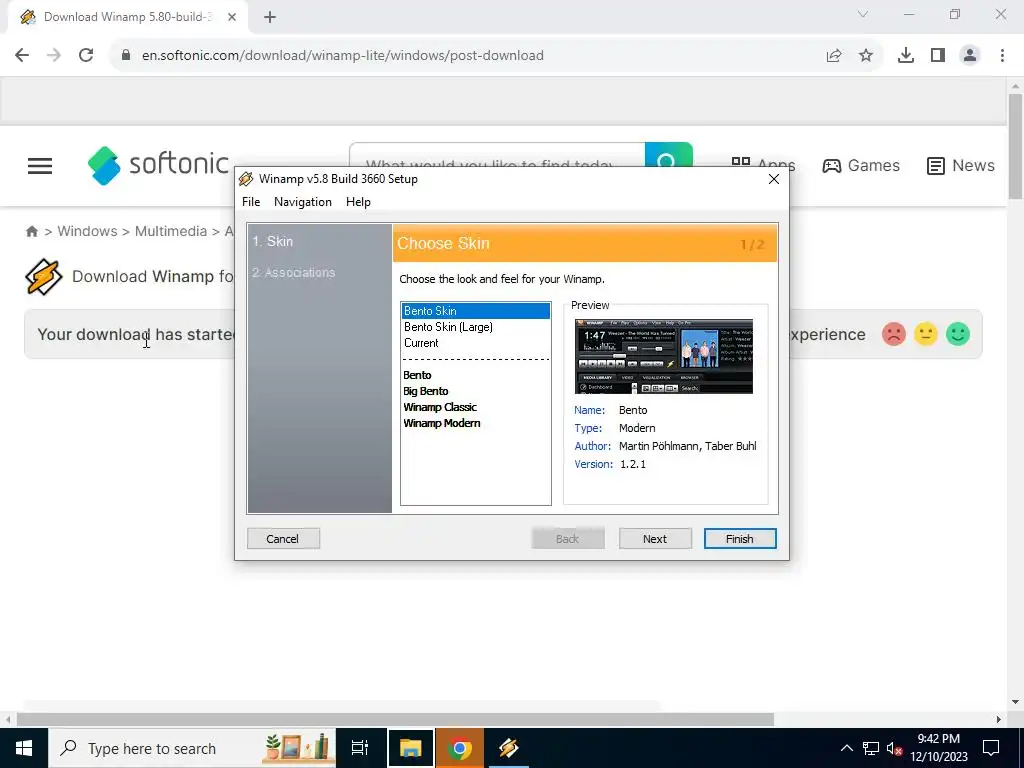This screenshot has height=768, width=1024.
Task: Select the Associations step in the setup sidebar
Action: click(293, 272)
